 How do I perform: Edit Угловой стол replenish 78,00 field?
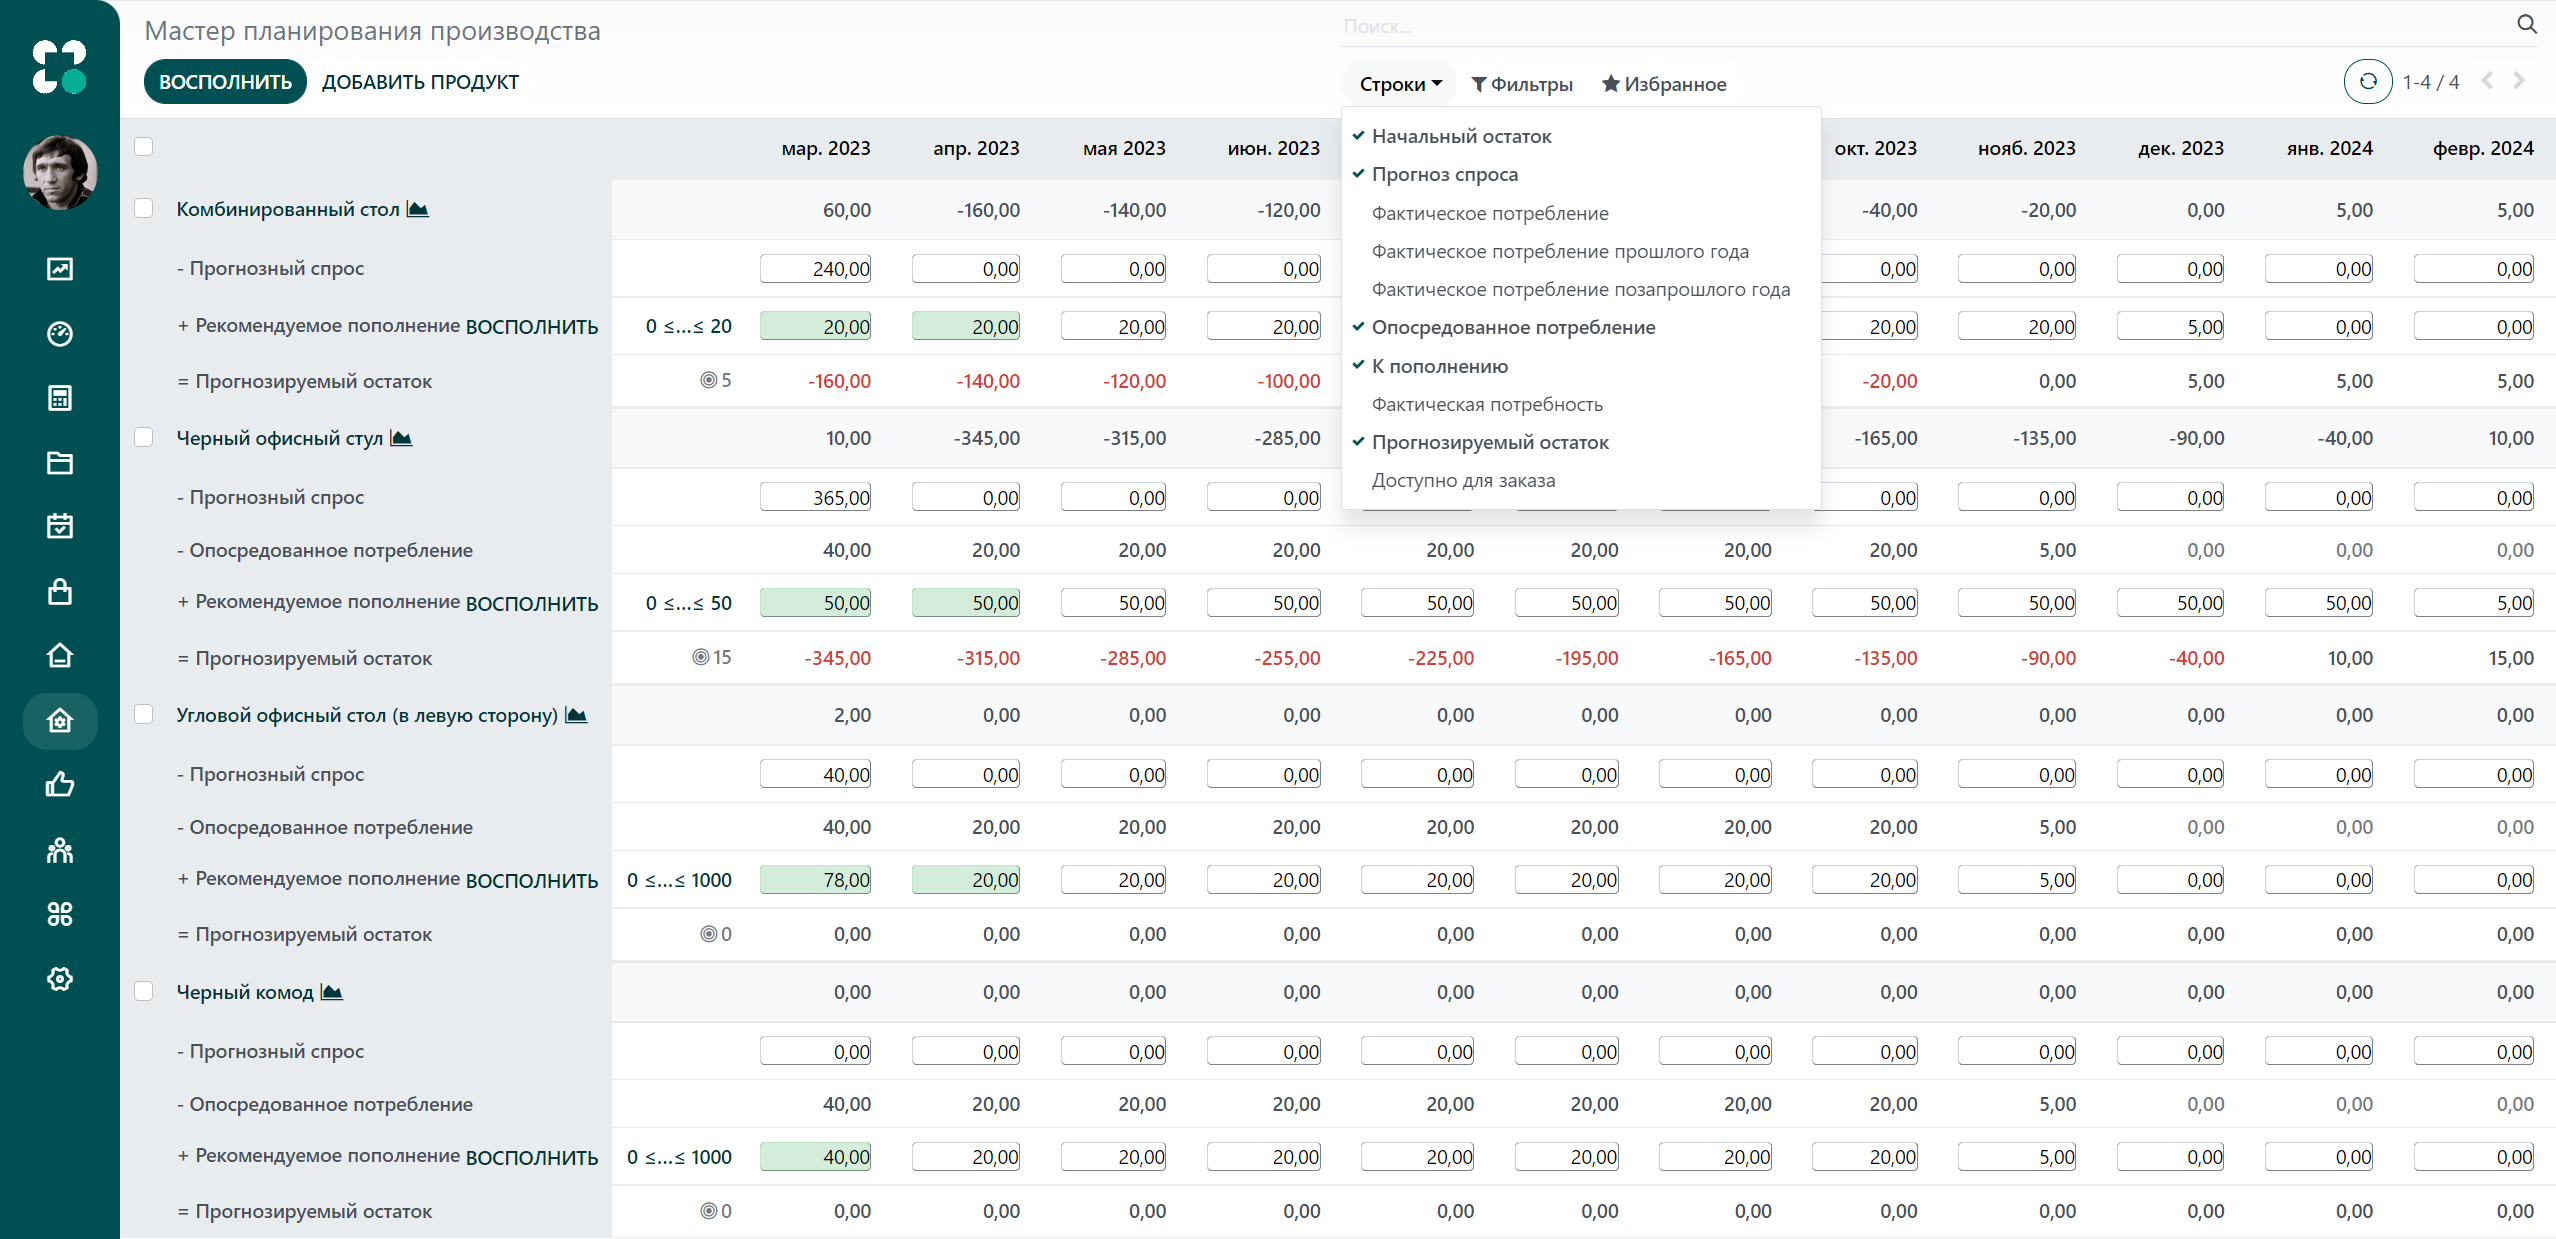815,880
